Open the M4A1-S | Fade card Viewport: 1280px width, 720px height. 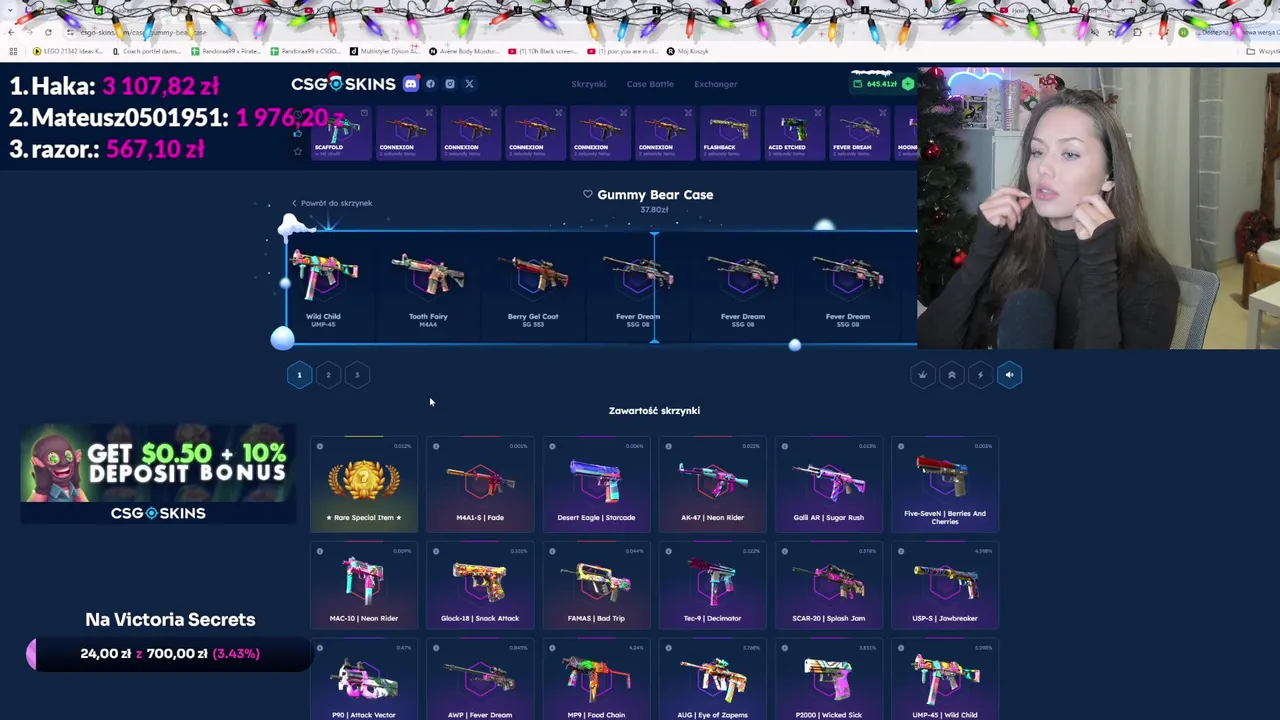coord(480,484)
